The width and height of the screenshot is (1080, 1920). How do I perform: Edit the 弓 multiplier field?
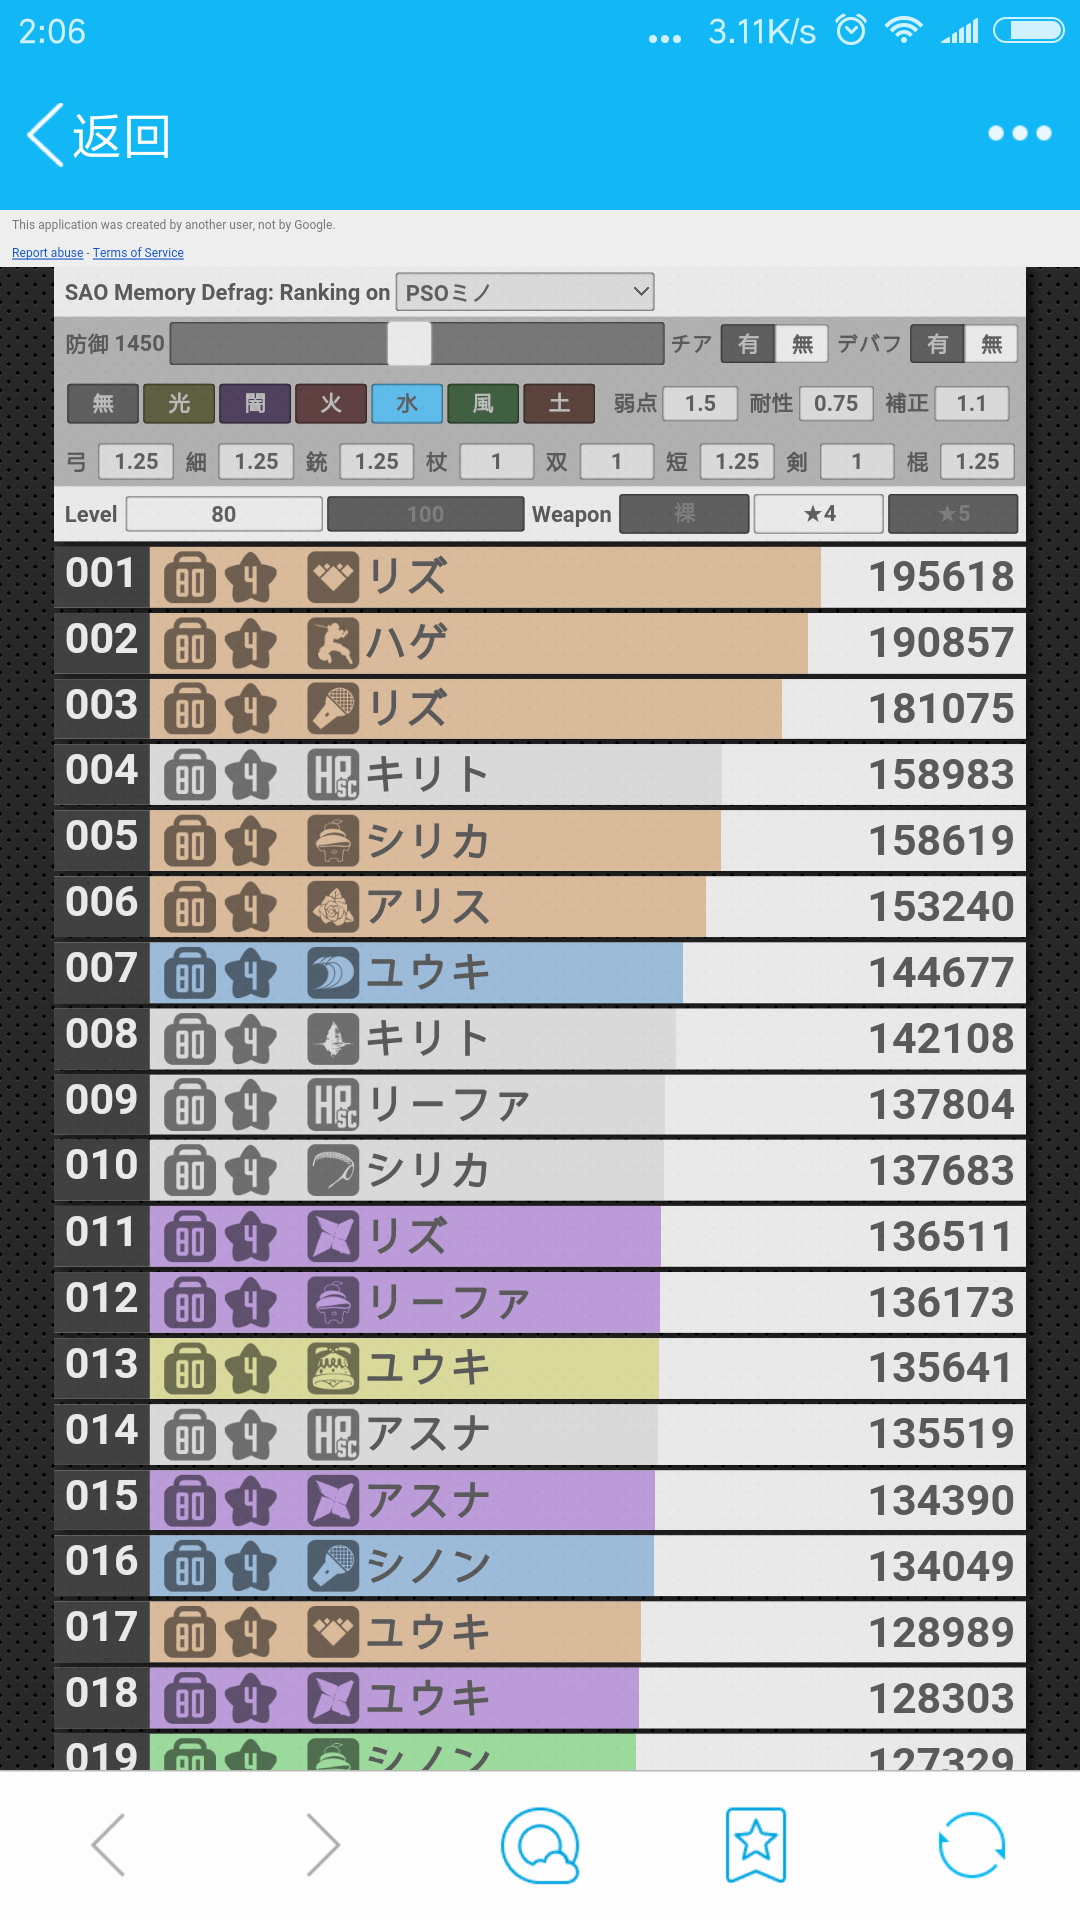pos(136,461)
